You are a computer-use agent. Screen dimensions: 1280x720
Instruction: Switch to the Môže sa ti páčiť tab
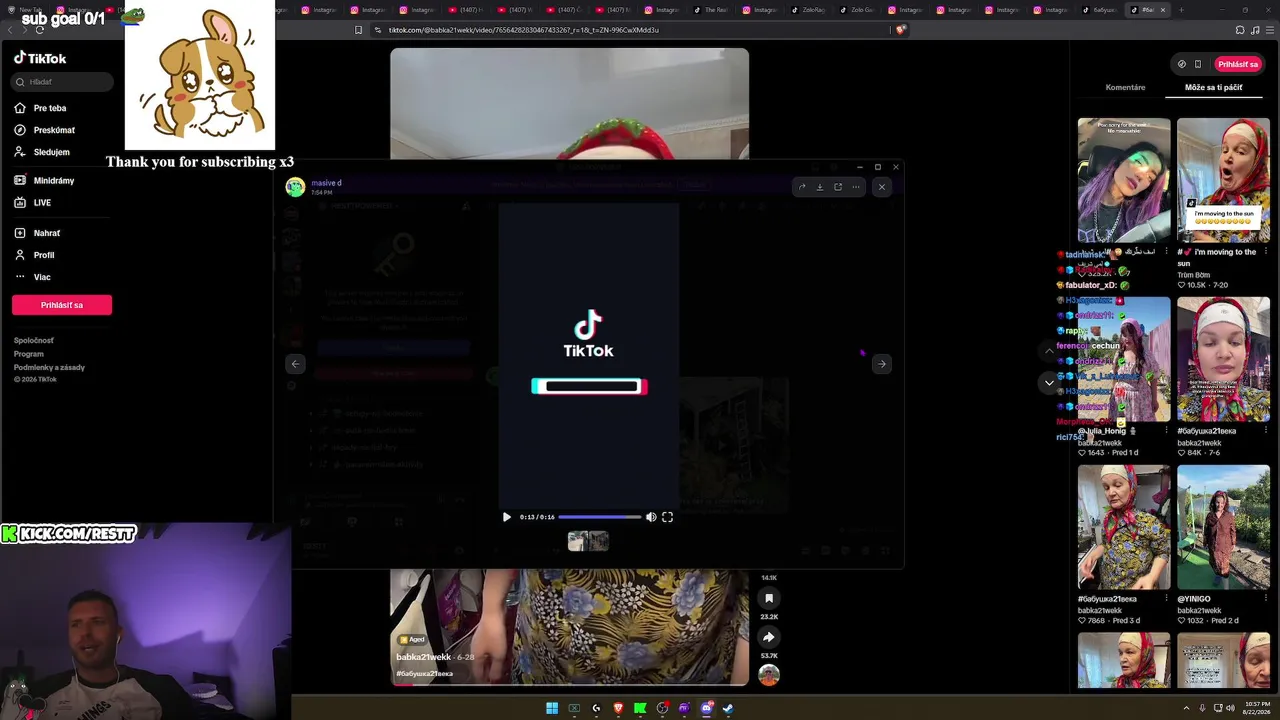point(1213,88)
